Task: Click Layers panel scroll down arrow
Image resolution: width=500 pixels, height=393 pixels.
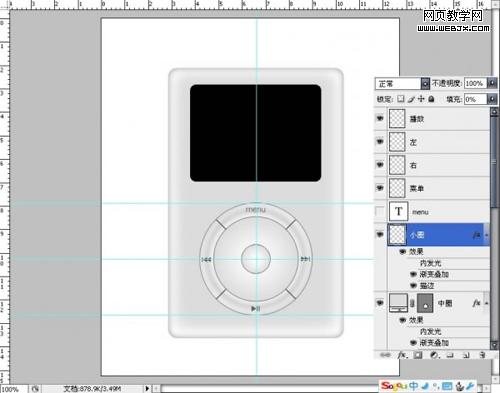Action: tap(494, 344)
